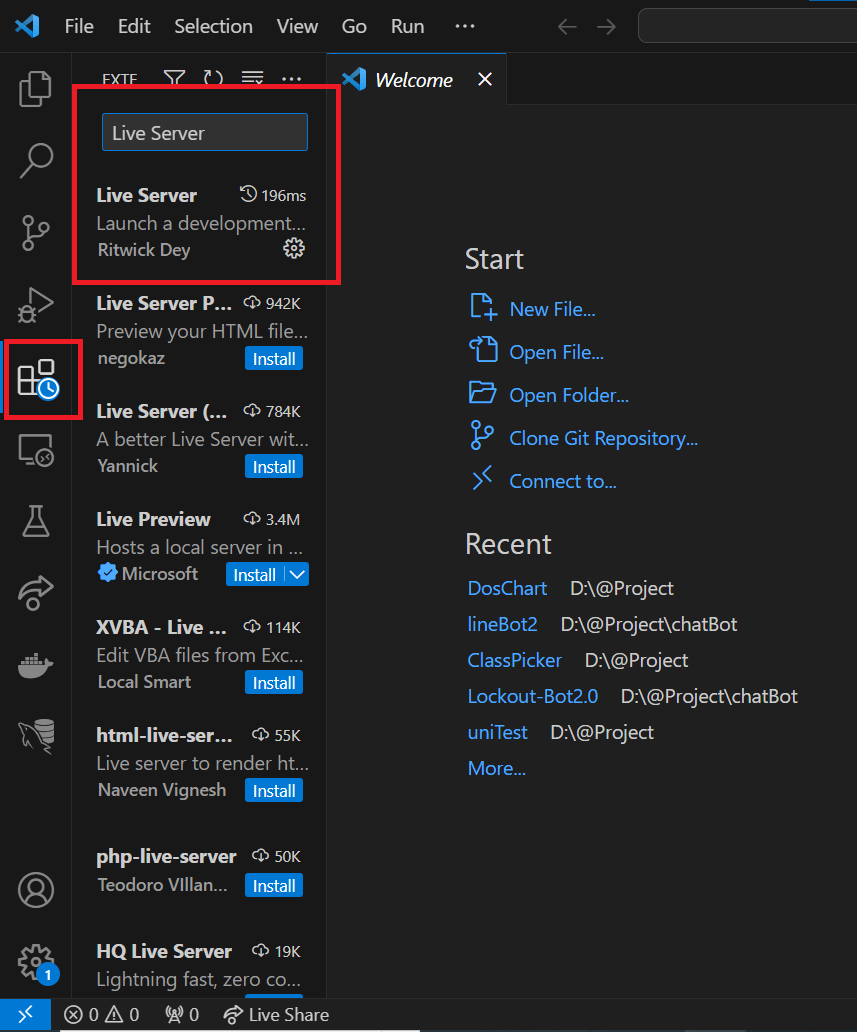857x1032 pixels.
Task: Open the Run and Debug view
Action: coord(36,305)
